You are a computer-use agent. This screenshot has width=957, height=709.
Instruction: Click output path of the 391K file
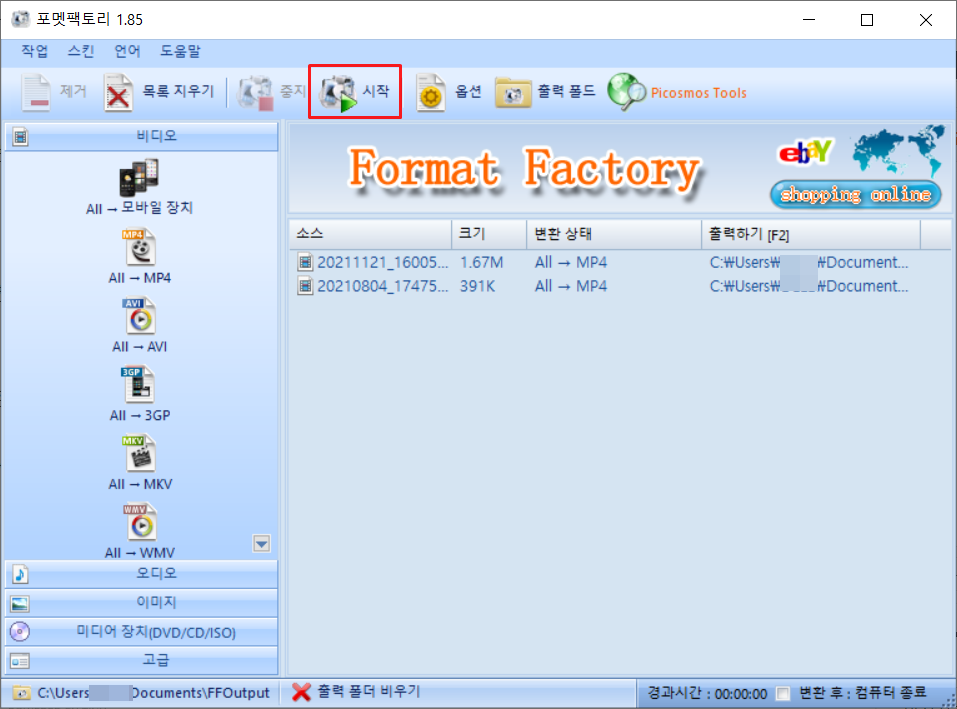tap(809, 286)
